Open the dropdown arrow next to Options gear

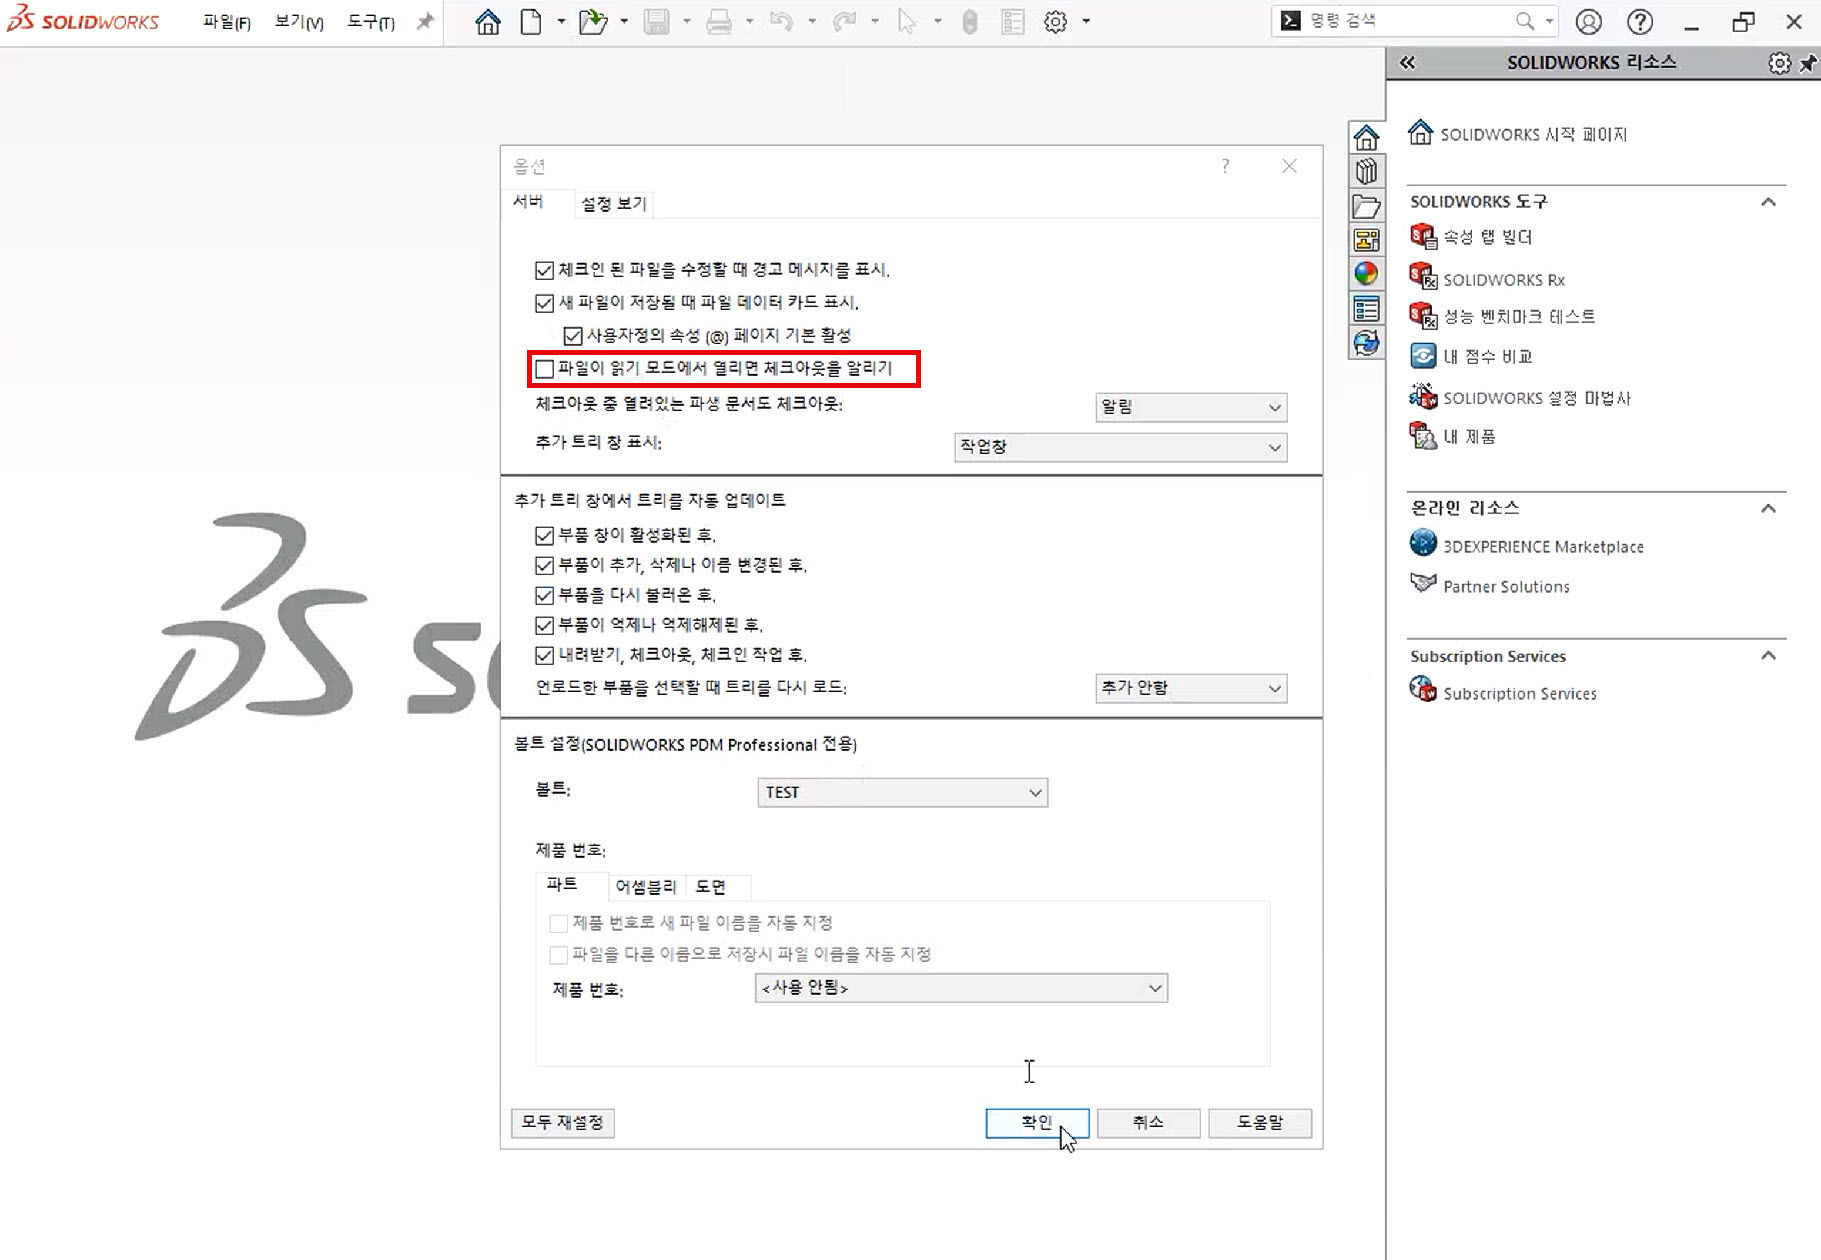pos(1086,22)
